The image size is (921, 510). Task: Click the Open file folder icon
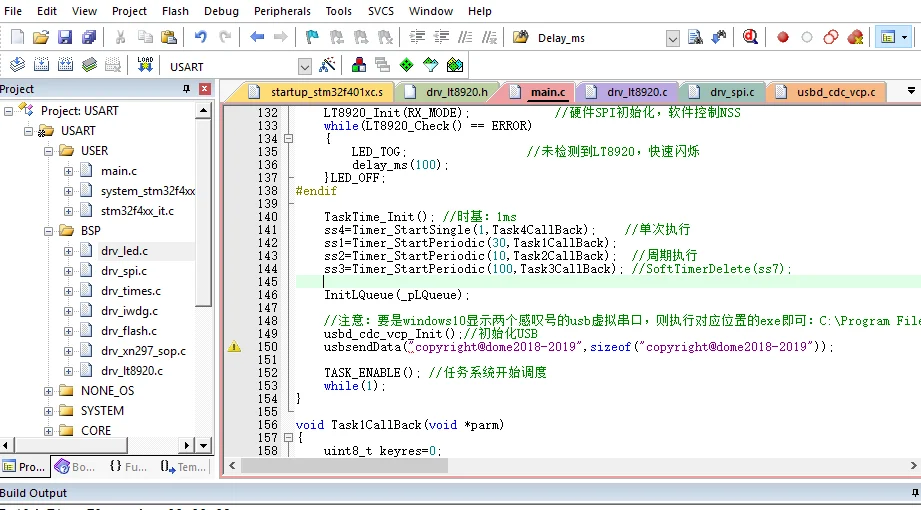[41, 38]
